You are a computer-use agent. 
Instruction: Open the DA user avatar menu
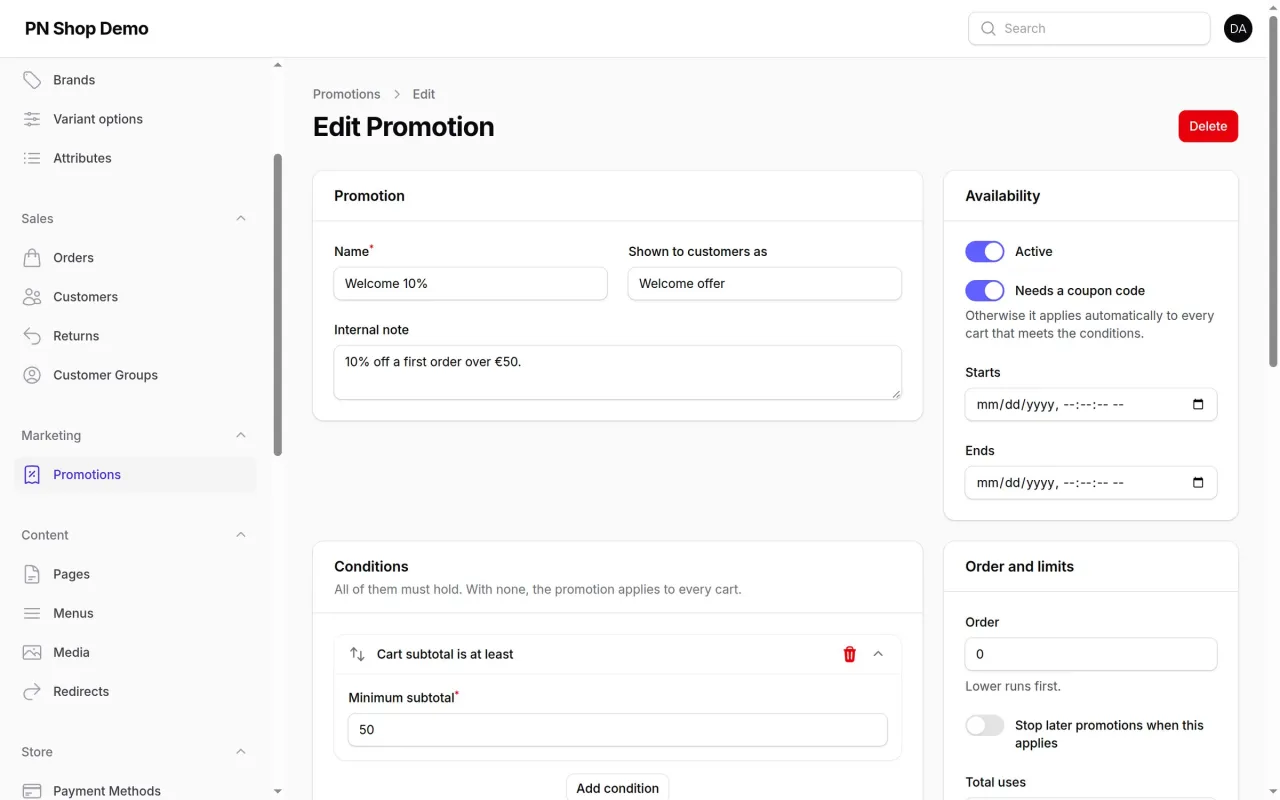click(1238, 29)
